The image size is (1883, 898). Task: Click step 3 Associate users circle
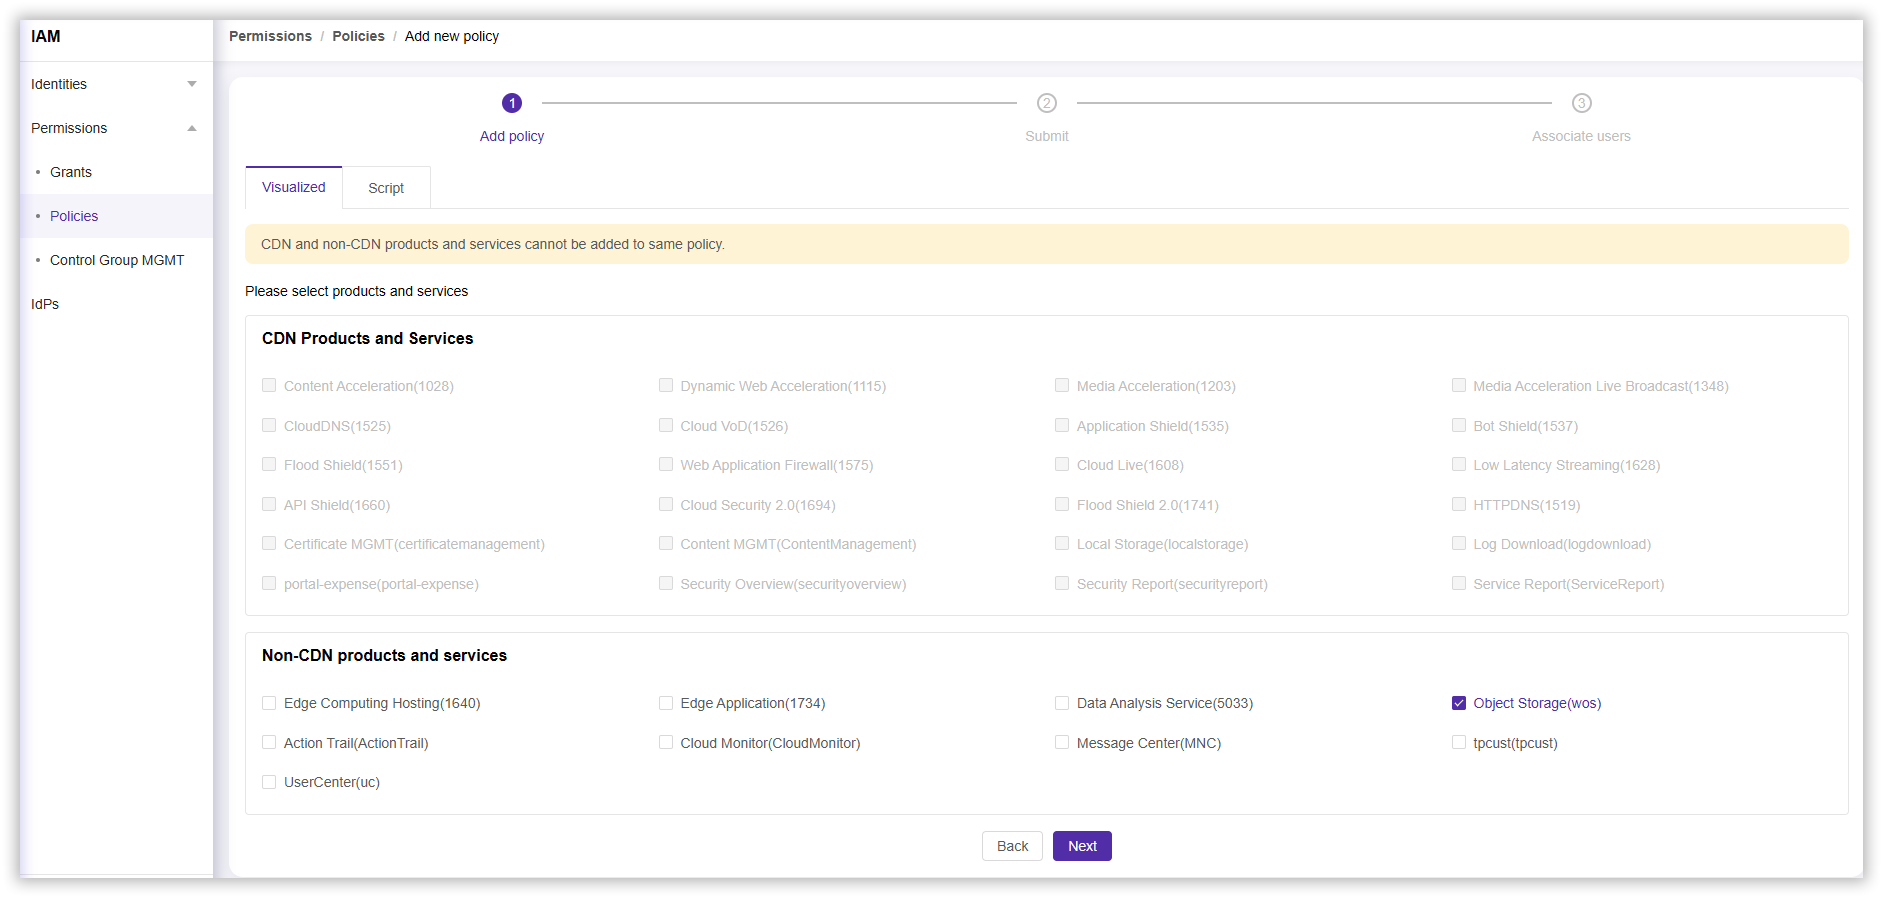coord(1581,103)
